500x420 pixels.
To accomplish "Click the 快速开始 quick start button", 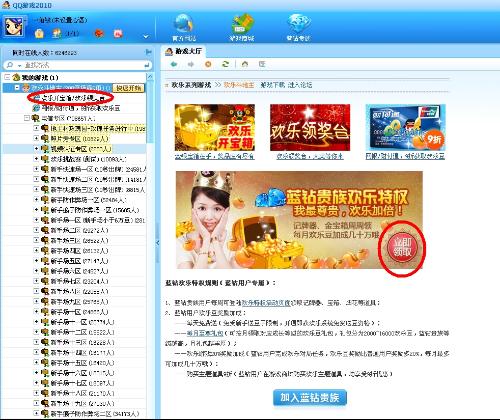I will point(129,88).
